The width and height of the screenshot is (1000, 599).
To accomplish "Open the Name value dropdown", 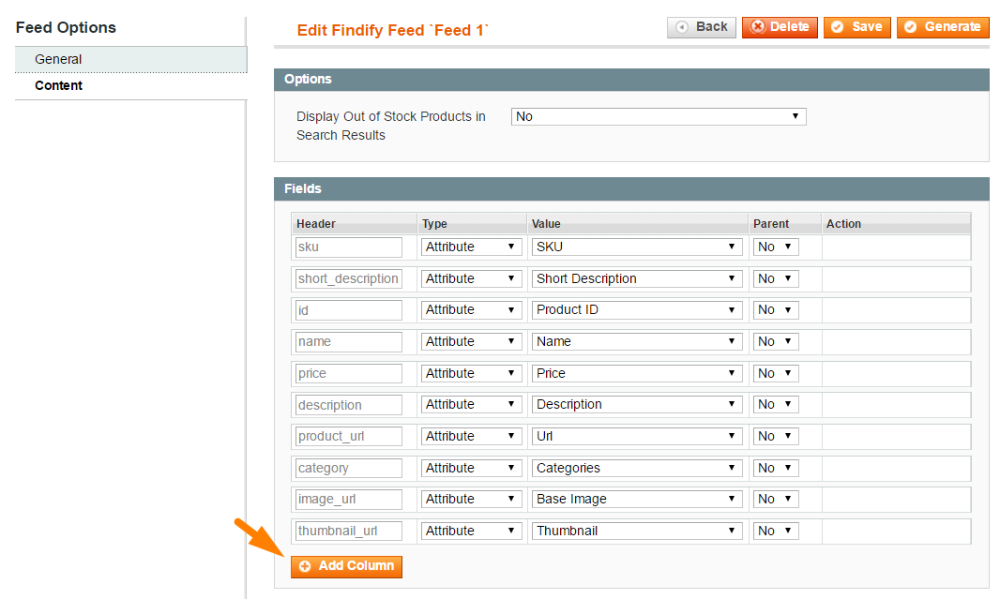I will (637, 341).
